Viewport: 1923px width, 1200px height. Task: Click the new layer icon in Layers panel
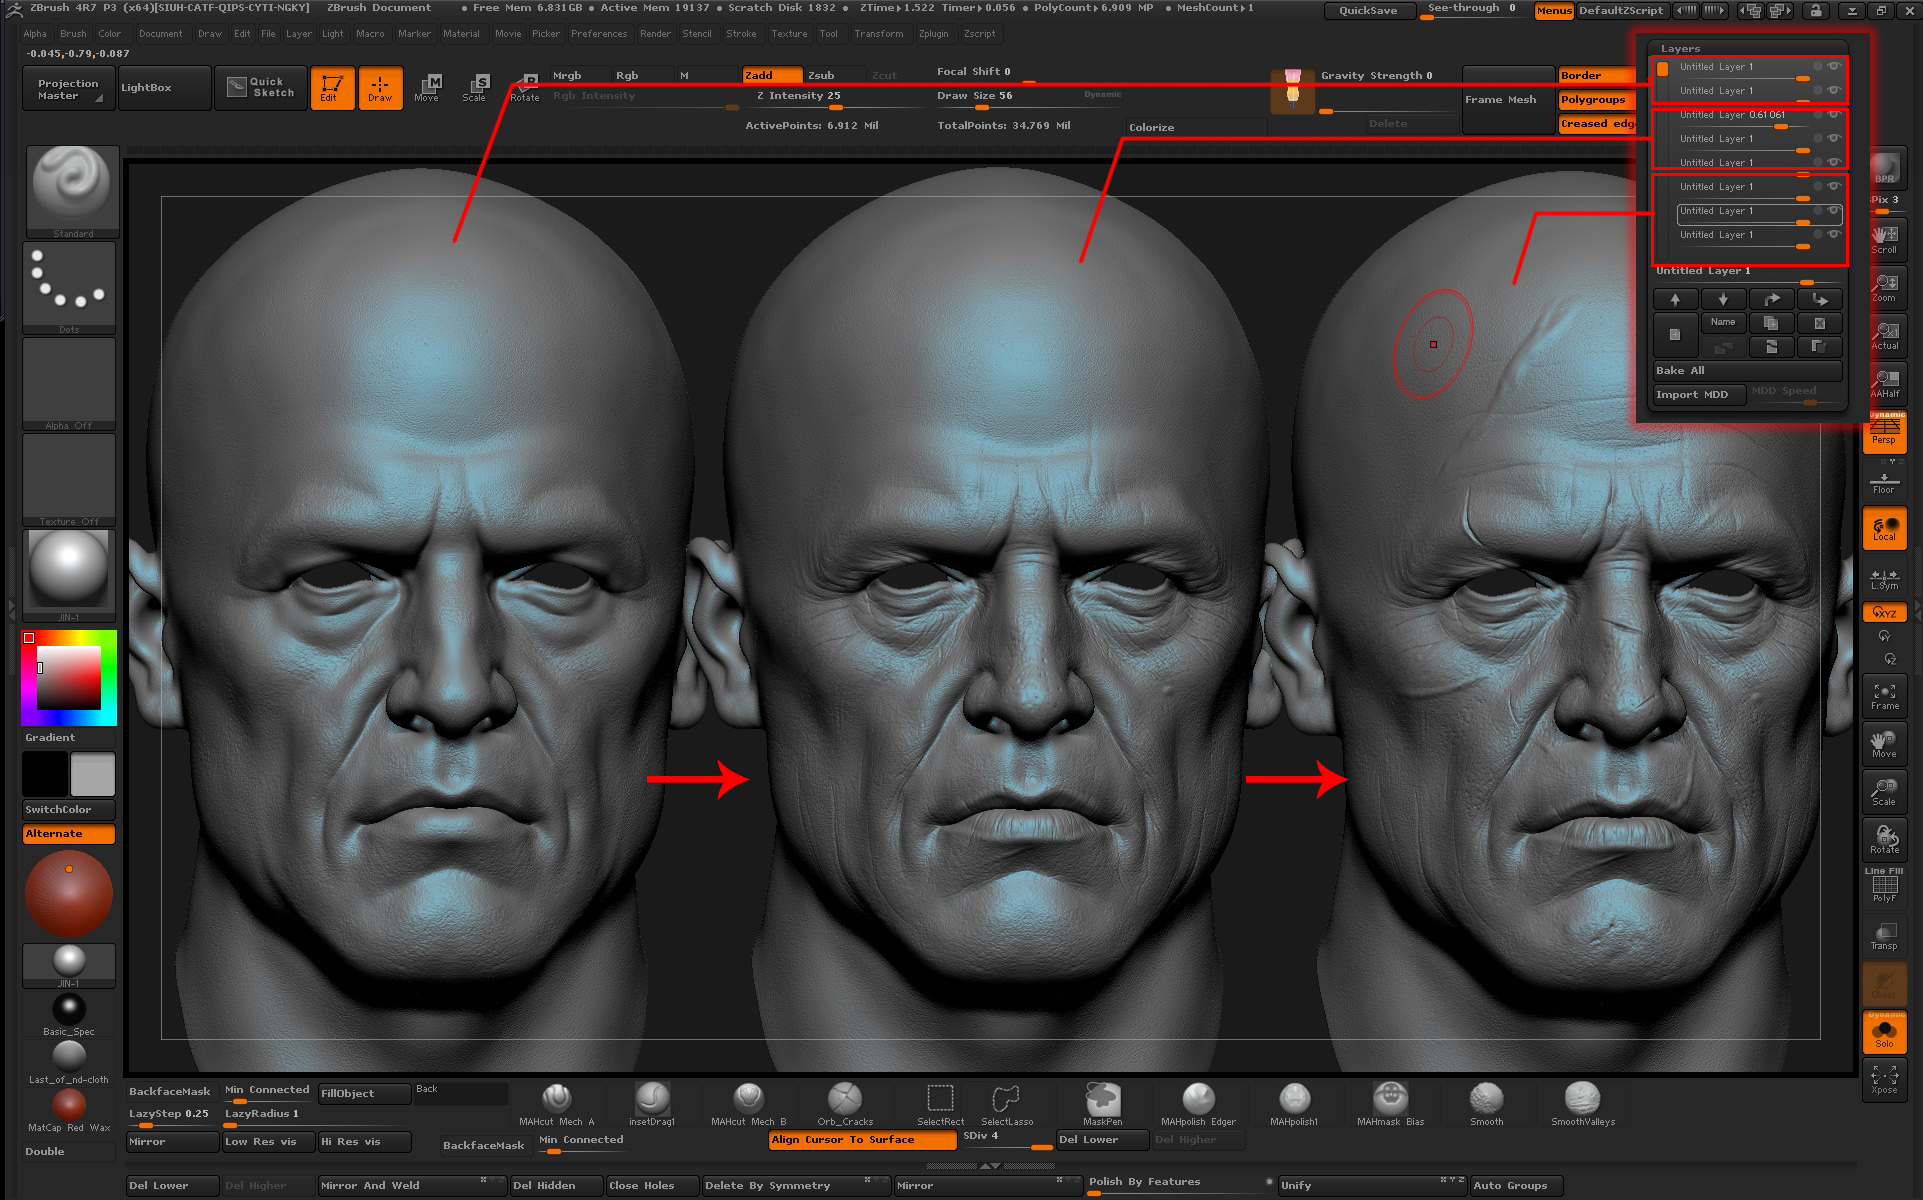1675,335
